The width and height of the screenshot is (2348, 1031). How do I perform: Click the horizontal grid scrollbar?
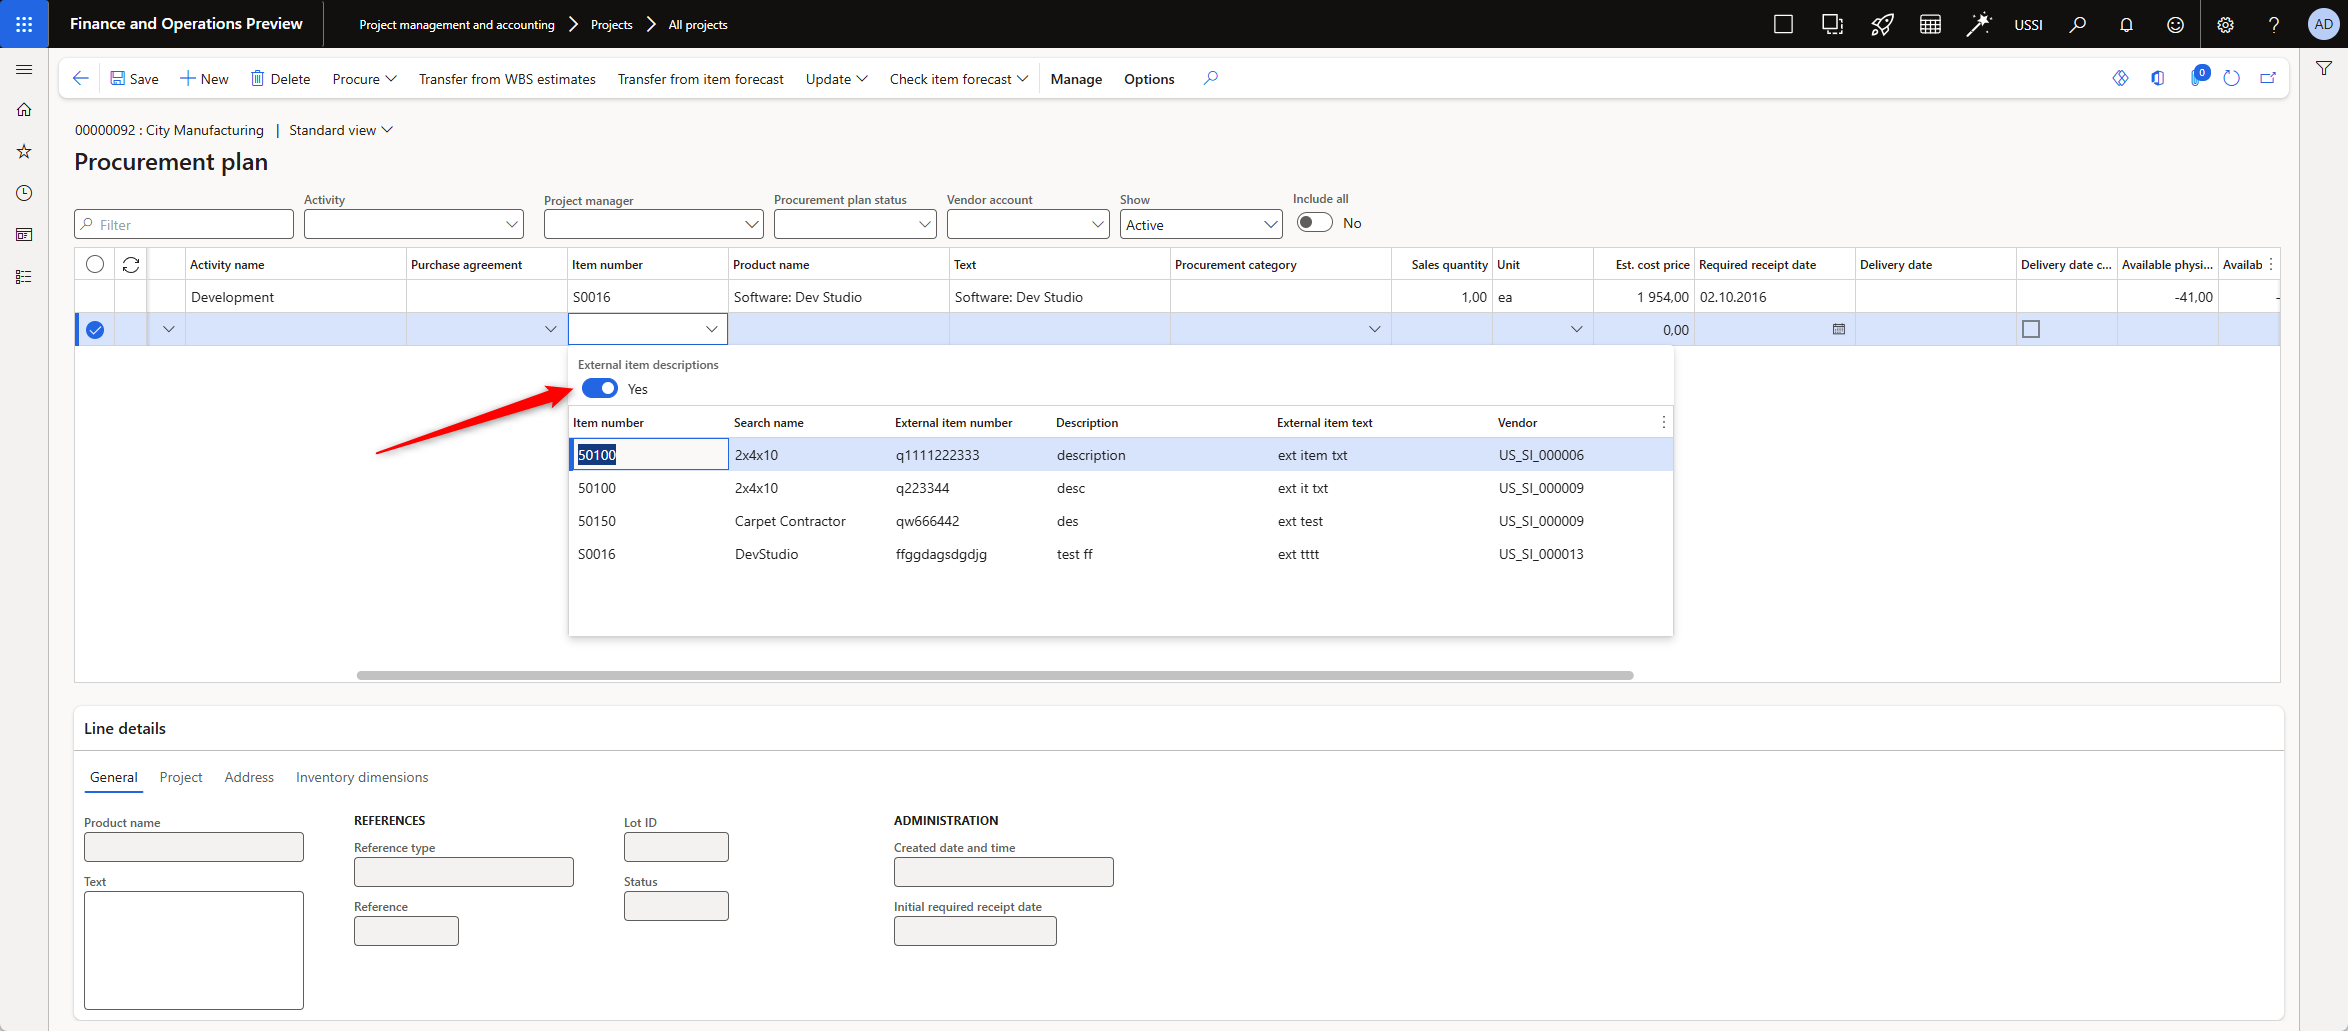[x=994, y=676]
